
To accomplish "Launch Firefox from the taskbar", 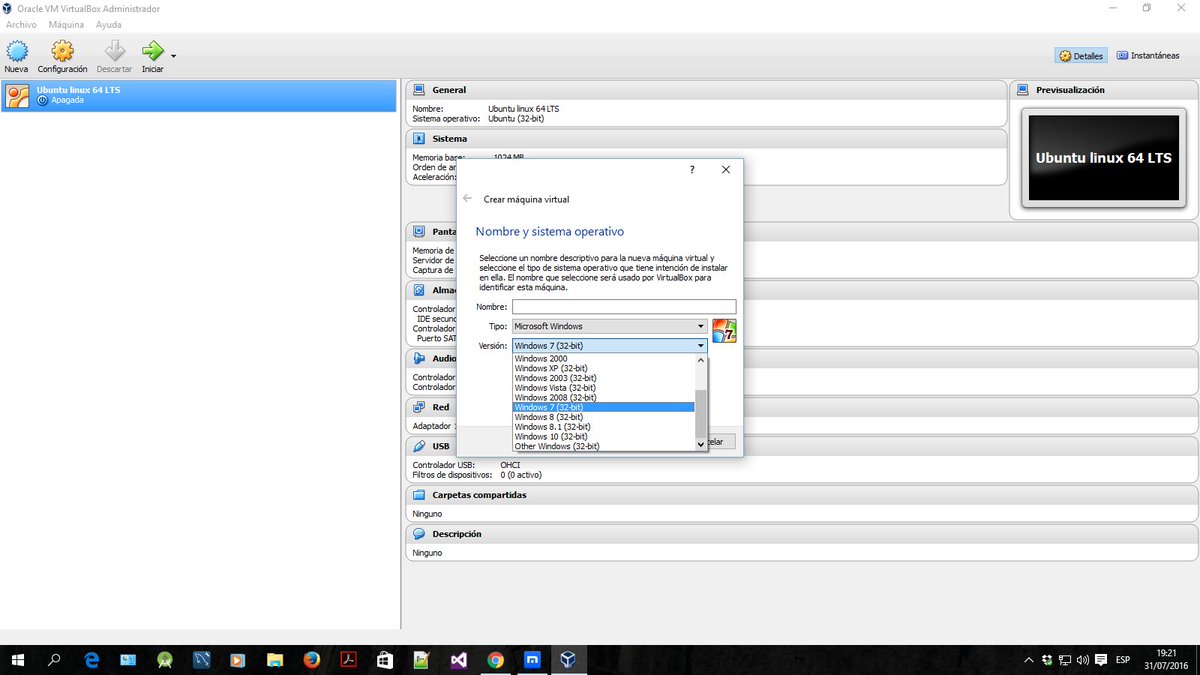I will [311, 660].
